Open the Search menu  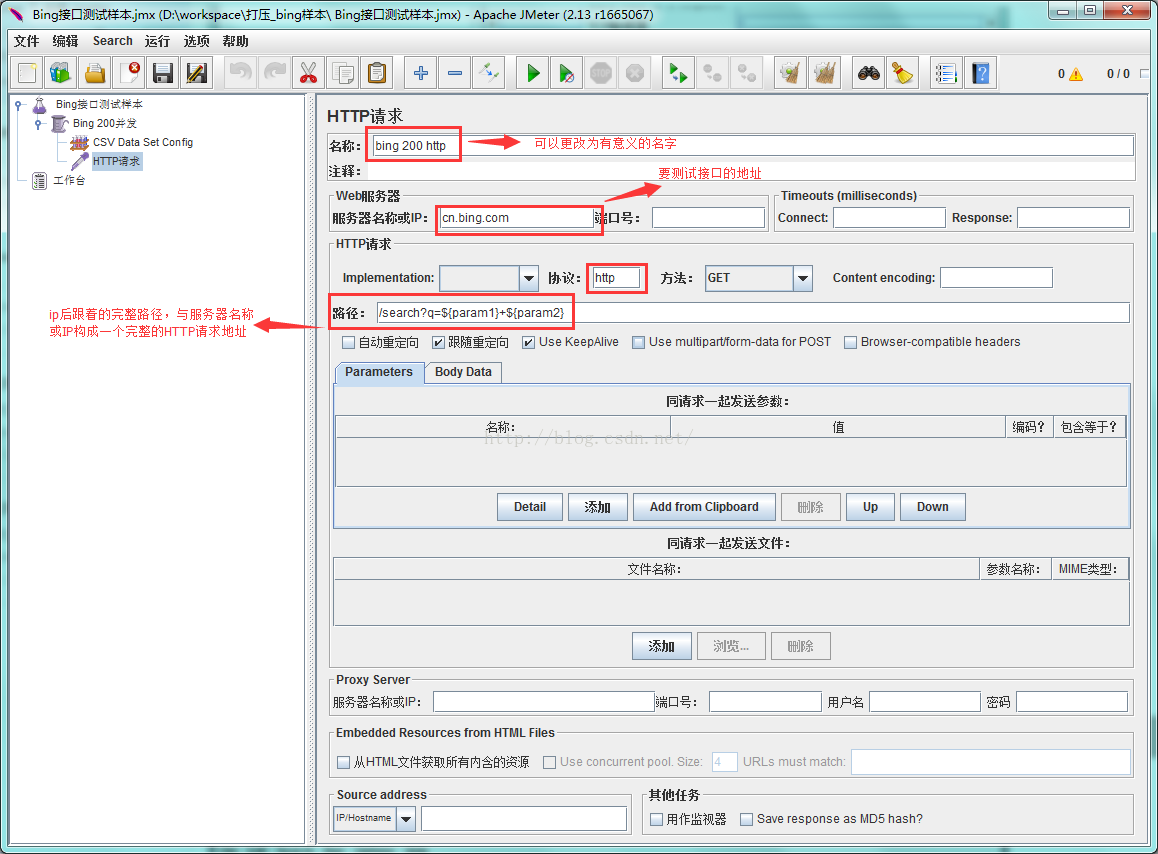[x=113, y=41]
